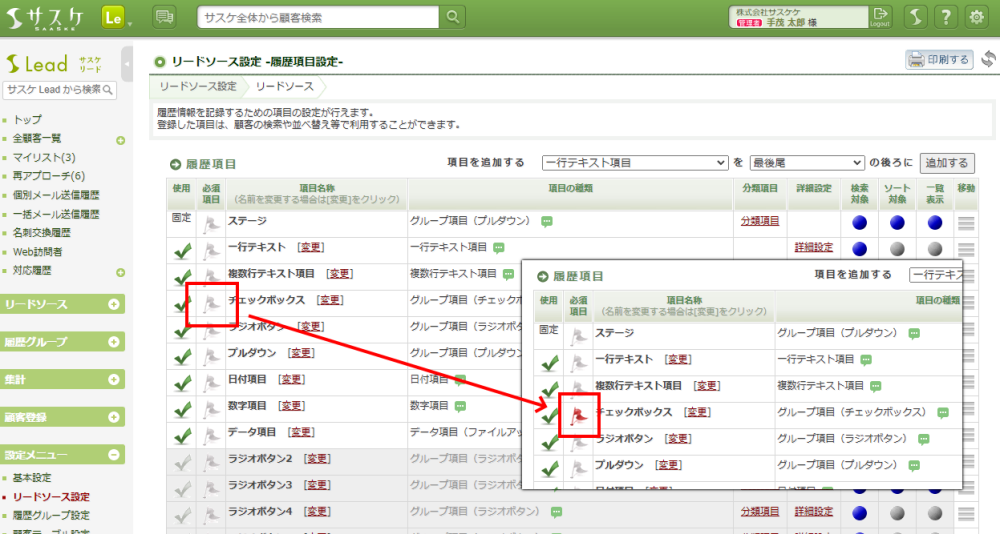The image size is (1000, 534).
Task: Click the required flag icon for チェックボックス
Action: click(211, 302)
